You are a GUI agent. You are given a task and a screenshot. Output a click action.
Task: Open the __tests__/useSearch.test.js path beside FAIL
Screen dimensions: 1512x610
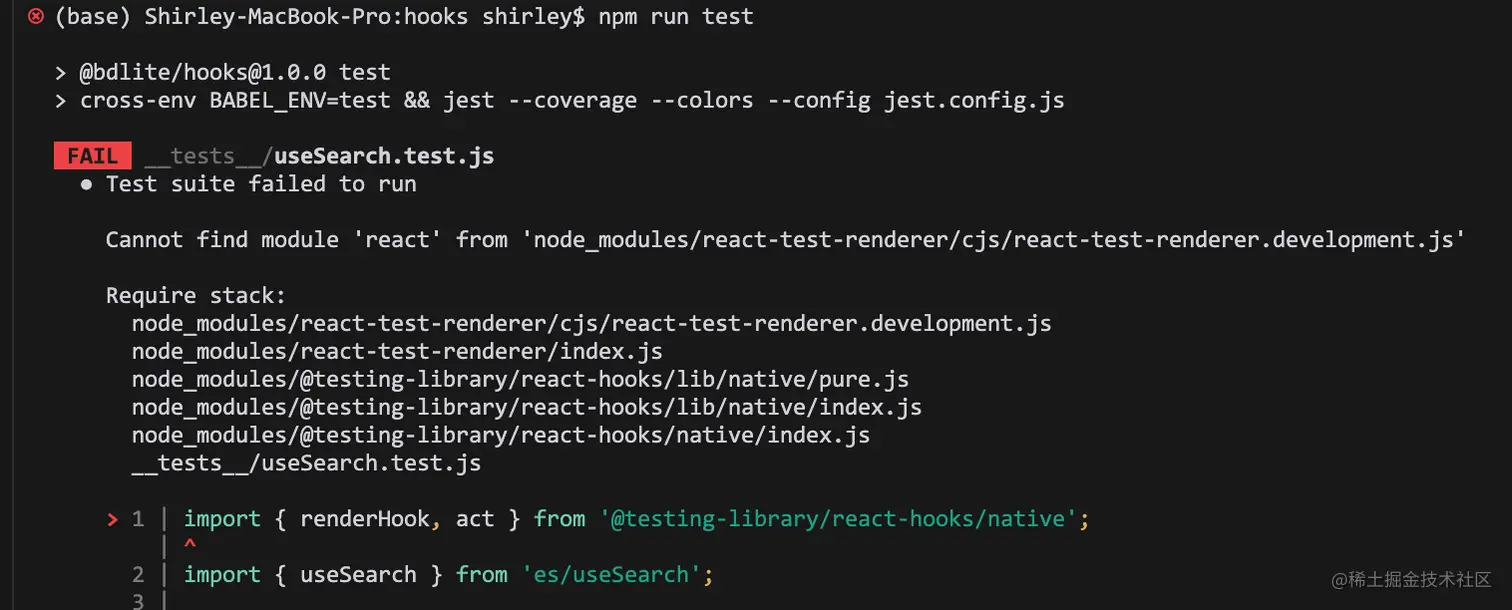click(x=319, y=156)
